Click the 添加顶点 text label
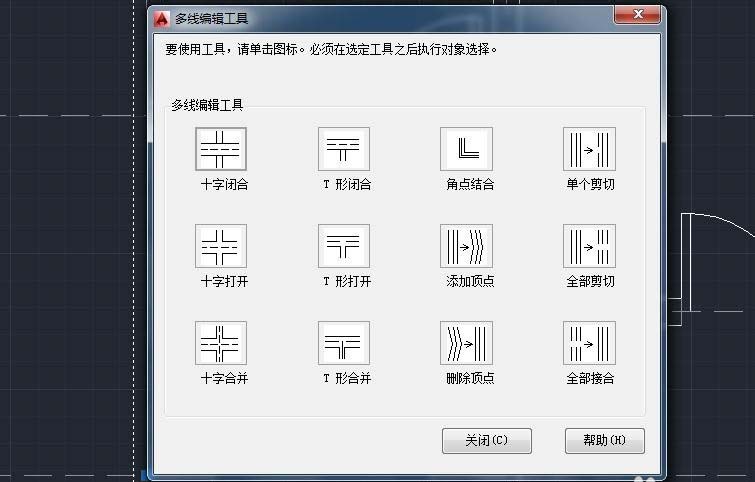The image size is (755, 482). coord(470,281)
